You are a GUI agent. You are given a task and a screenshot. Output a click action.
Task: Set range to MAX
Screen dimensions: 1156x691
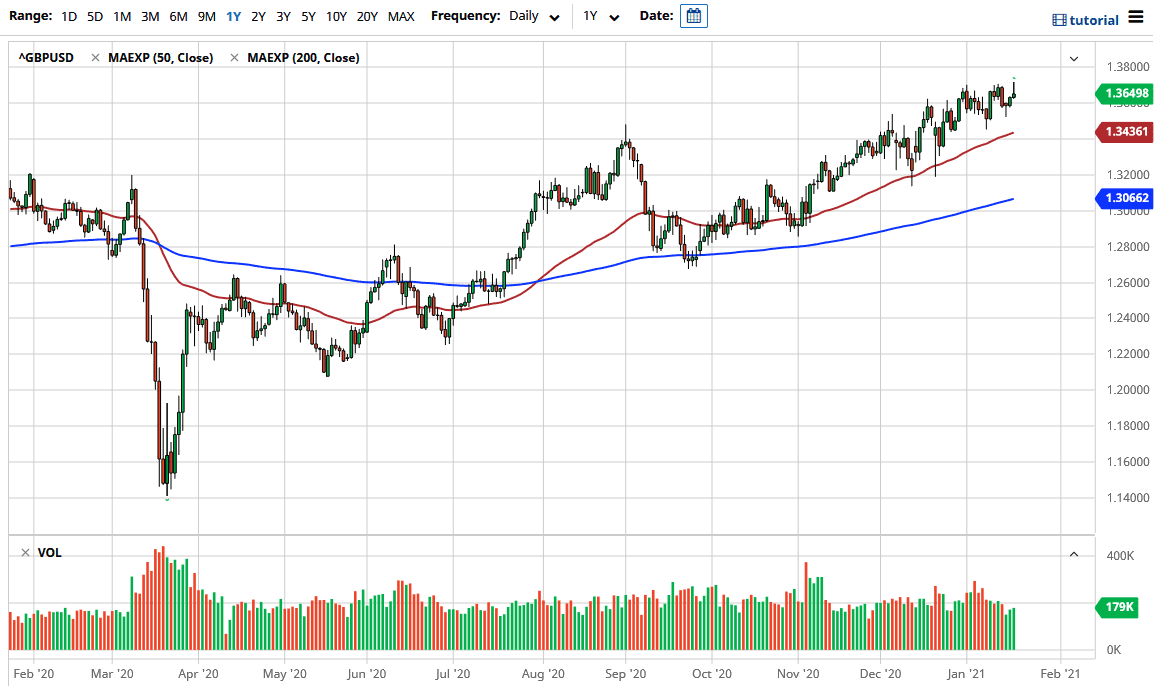pos(401,17)
